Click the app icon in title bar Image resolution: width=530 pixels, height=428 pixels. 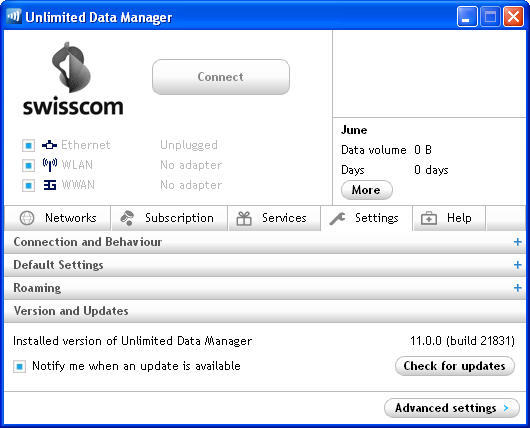point(14,16)
